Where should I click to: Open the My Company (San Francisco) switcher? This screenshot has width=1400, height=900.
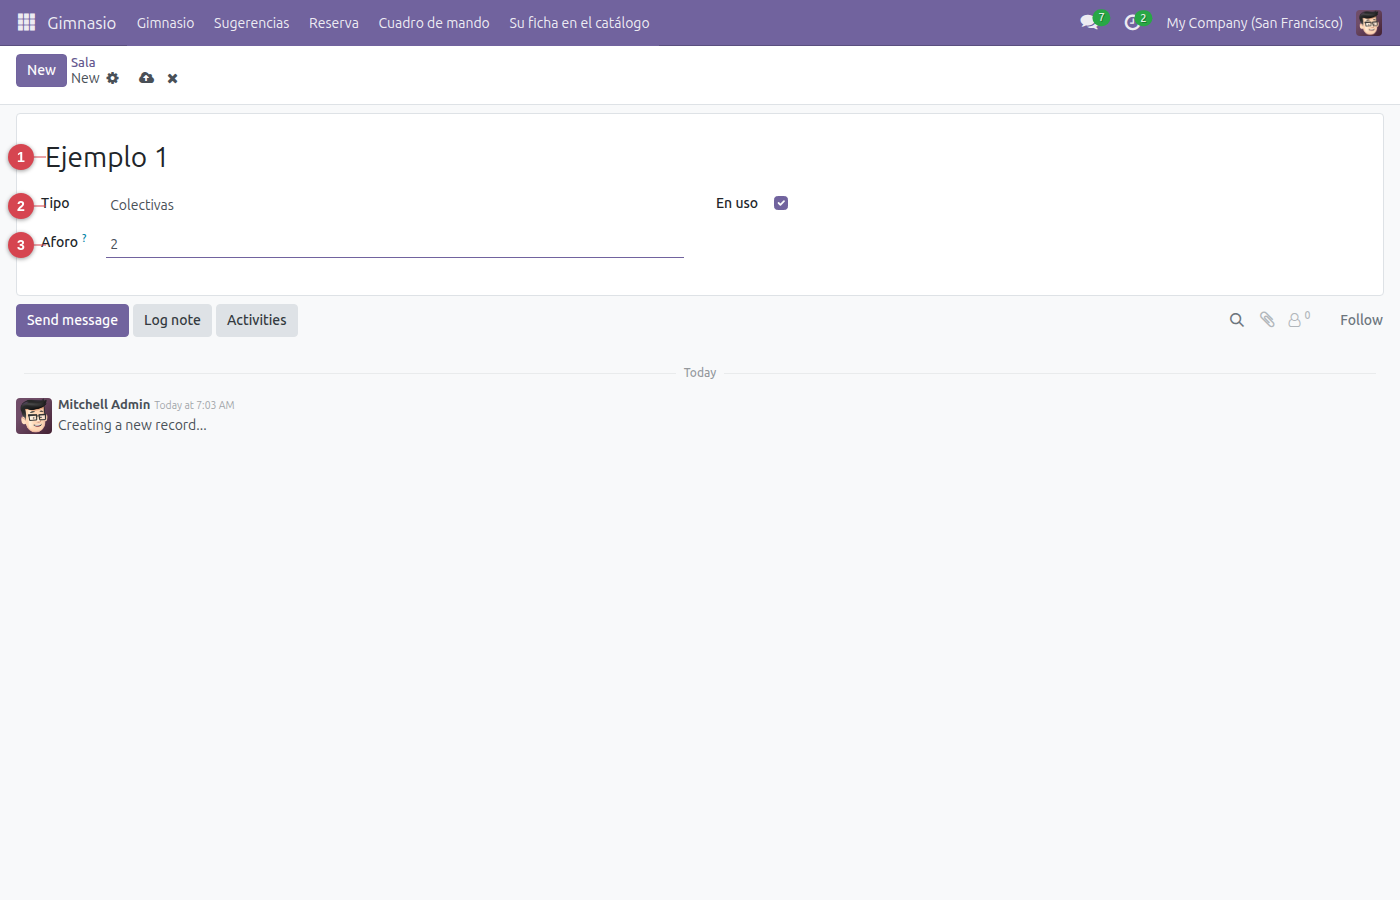[1254, 22]
